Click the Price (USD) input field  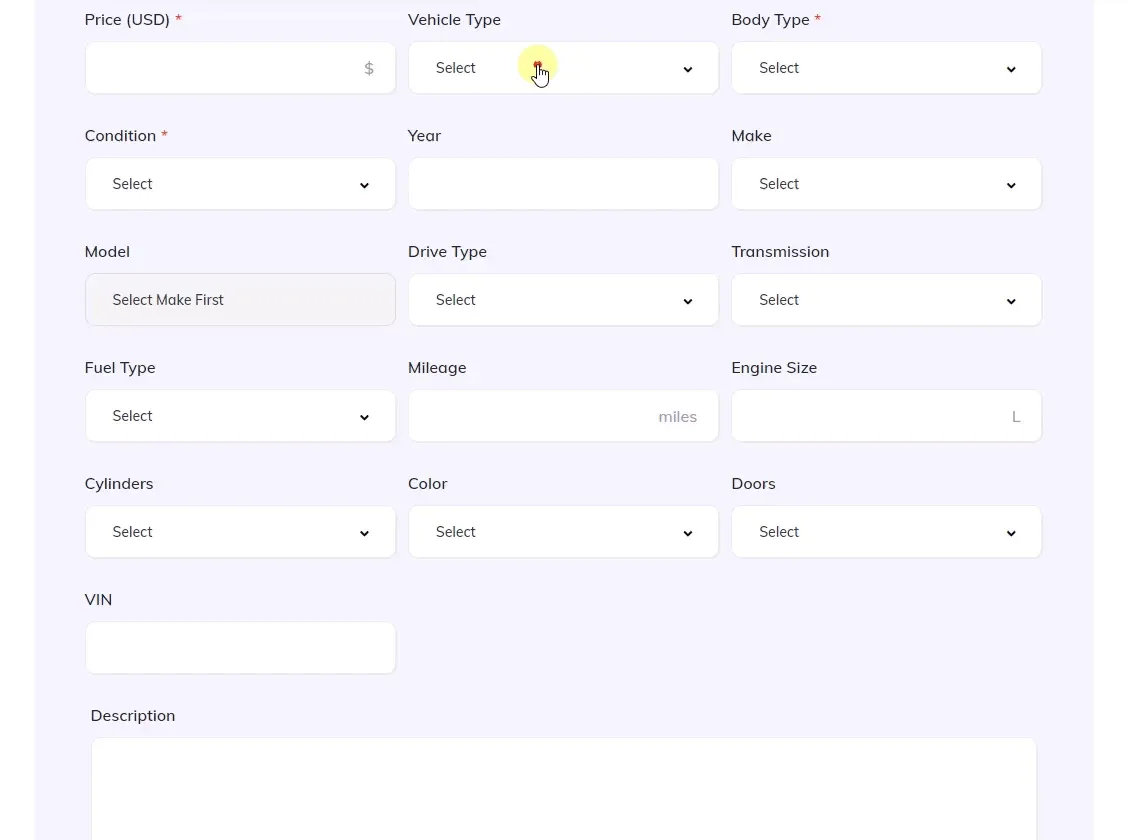click(240, 68)
